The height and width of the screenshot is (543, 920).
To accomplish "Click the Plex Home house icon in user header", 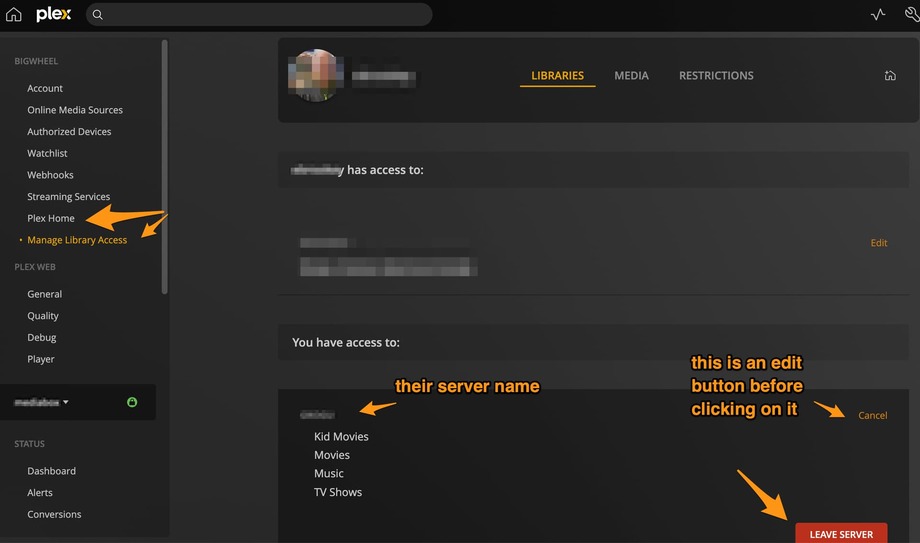I will point(890,76).
